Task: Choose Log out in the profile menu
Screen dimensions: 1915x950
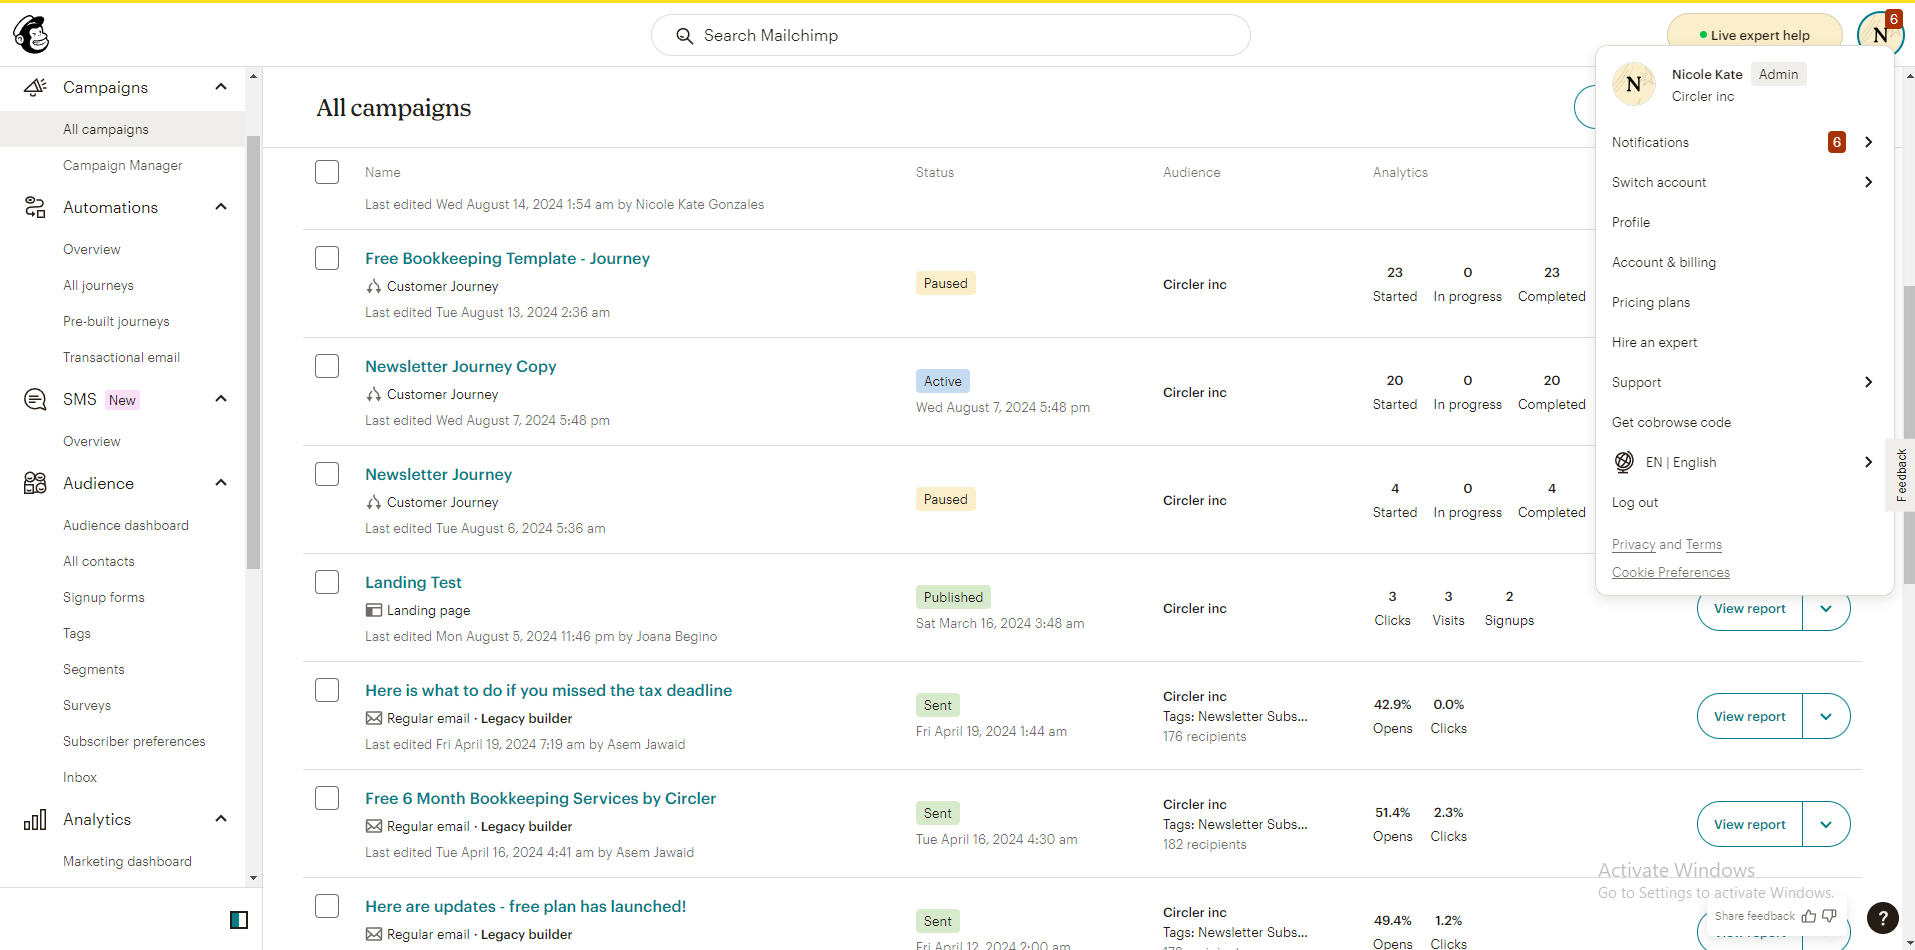Action: 1635,502
